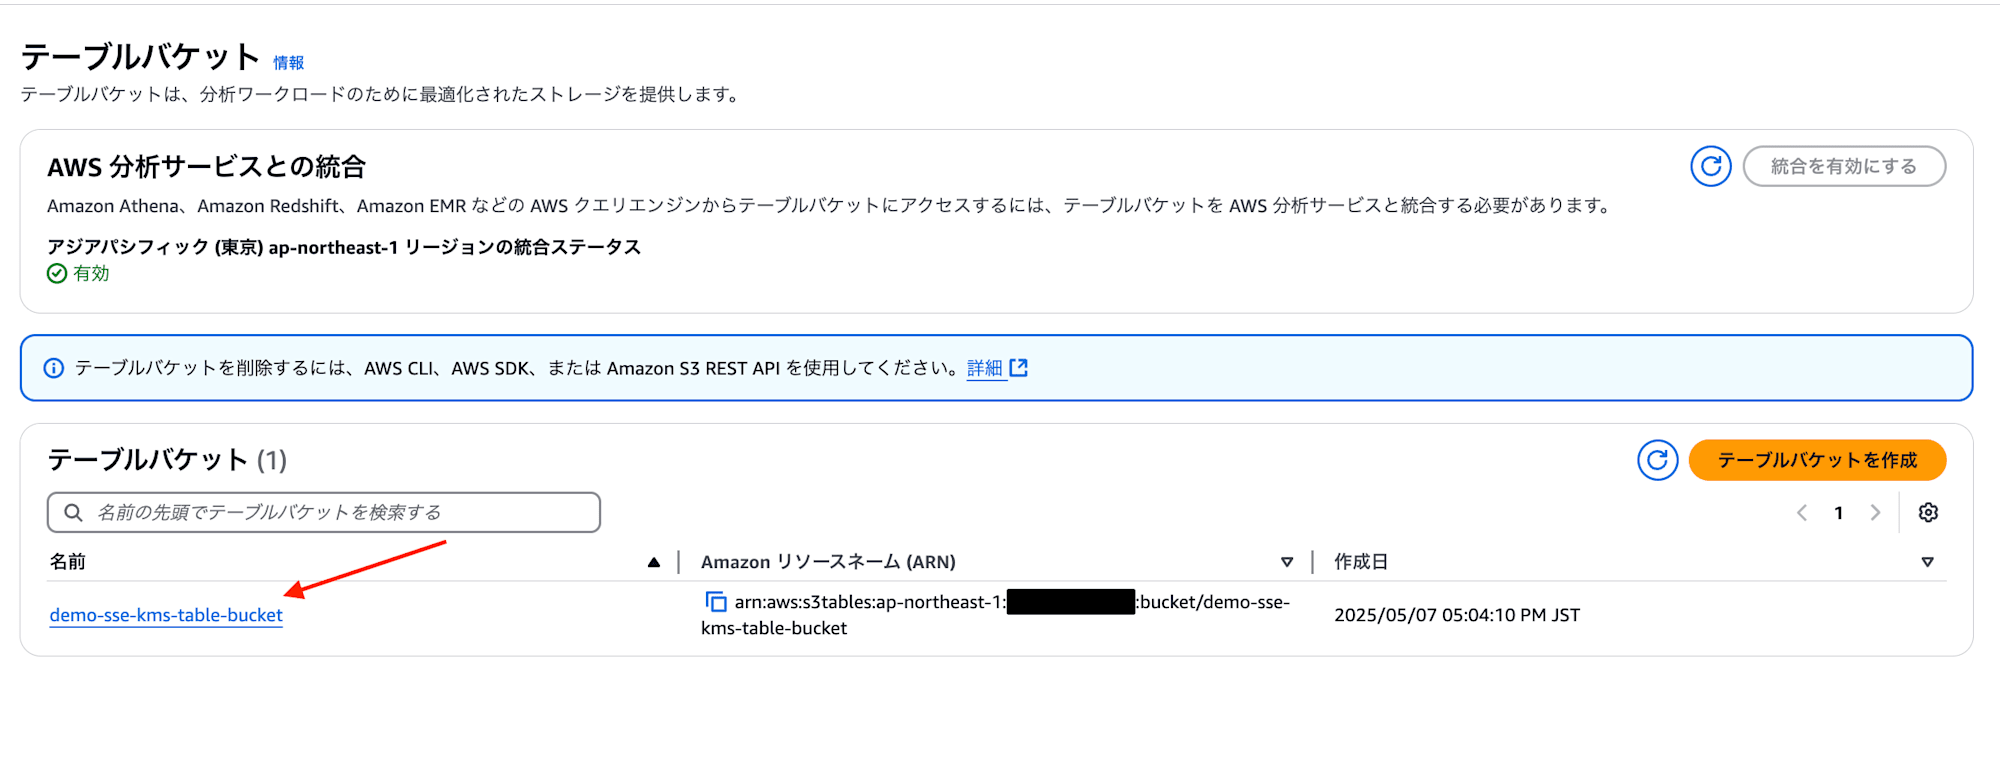Sort by Amazon リソースネーム (ARN) column
2000x761 pixels.
click(x=1287, y=562)
